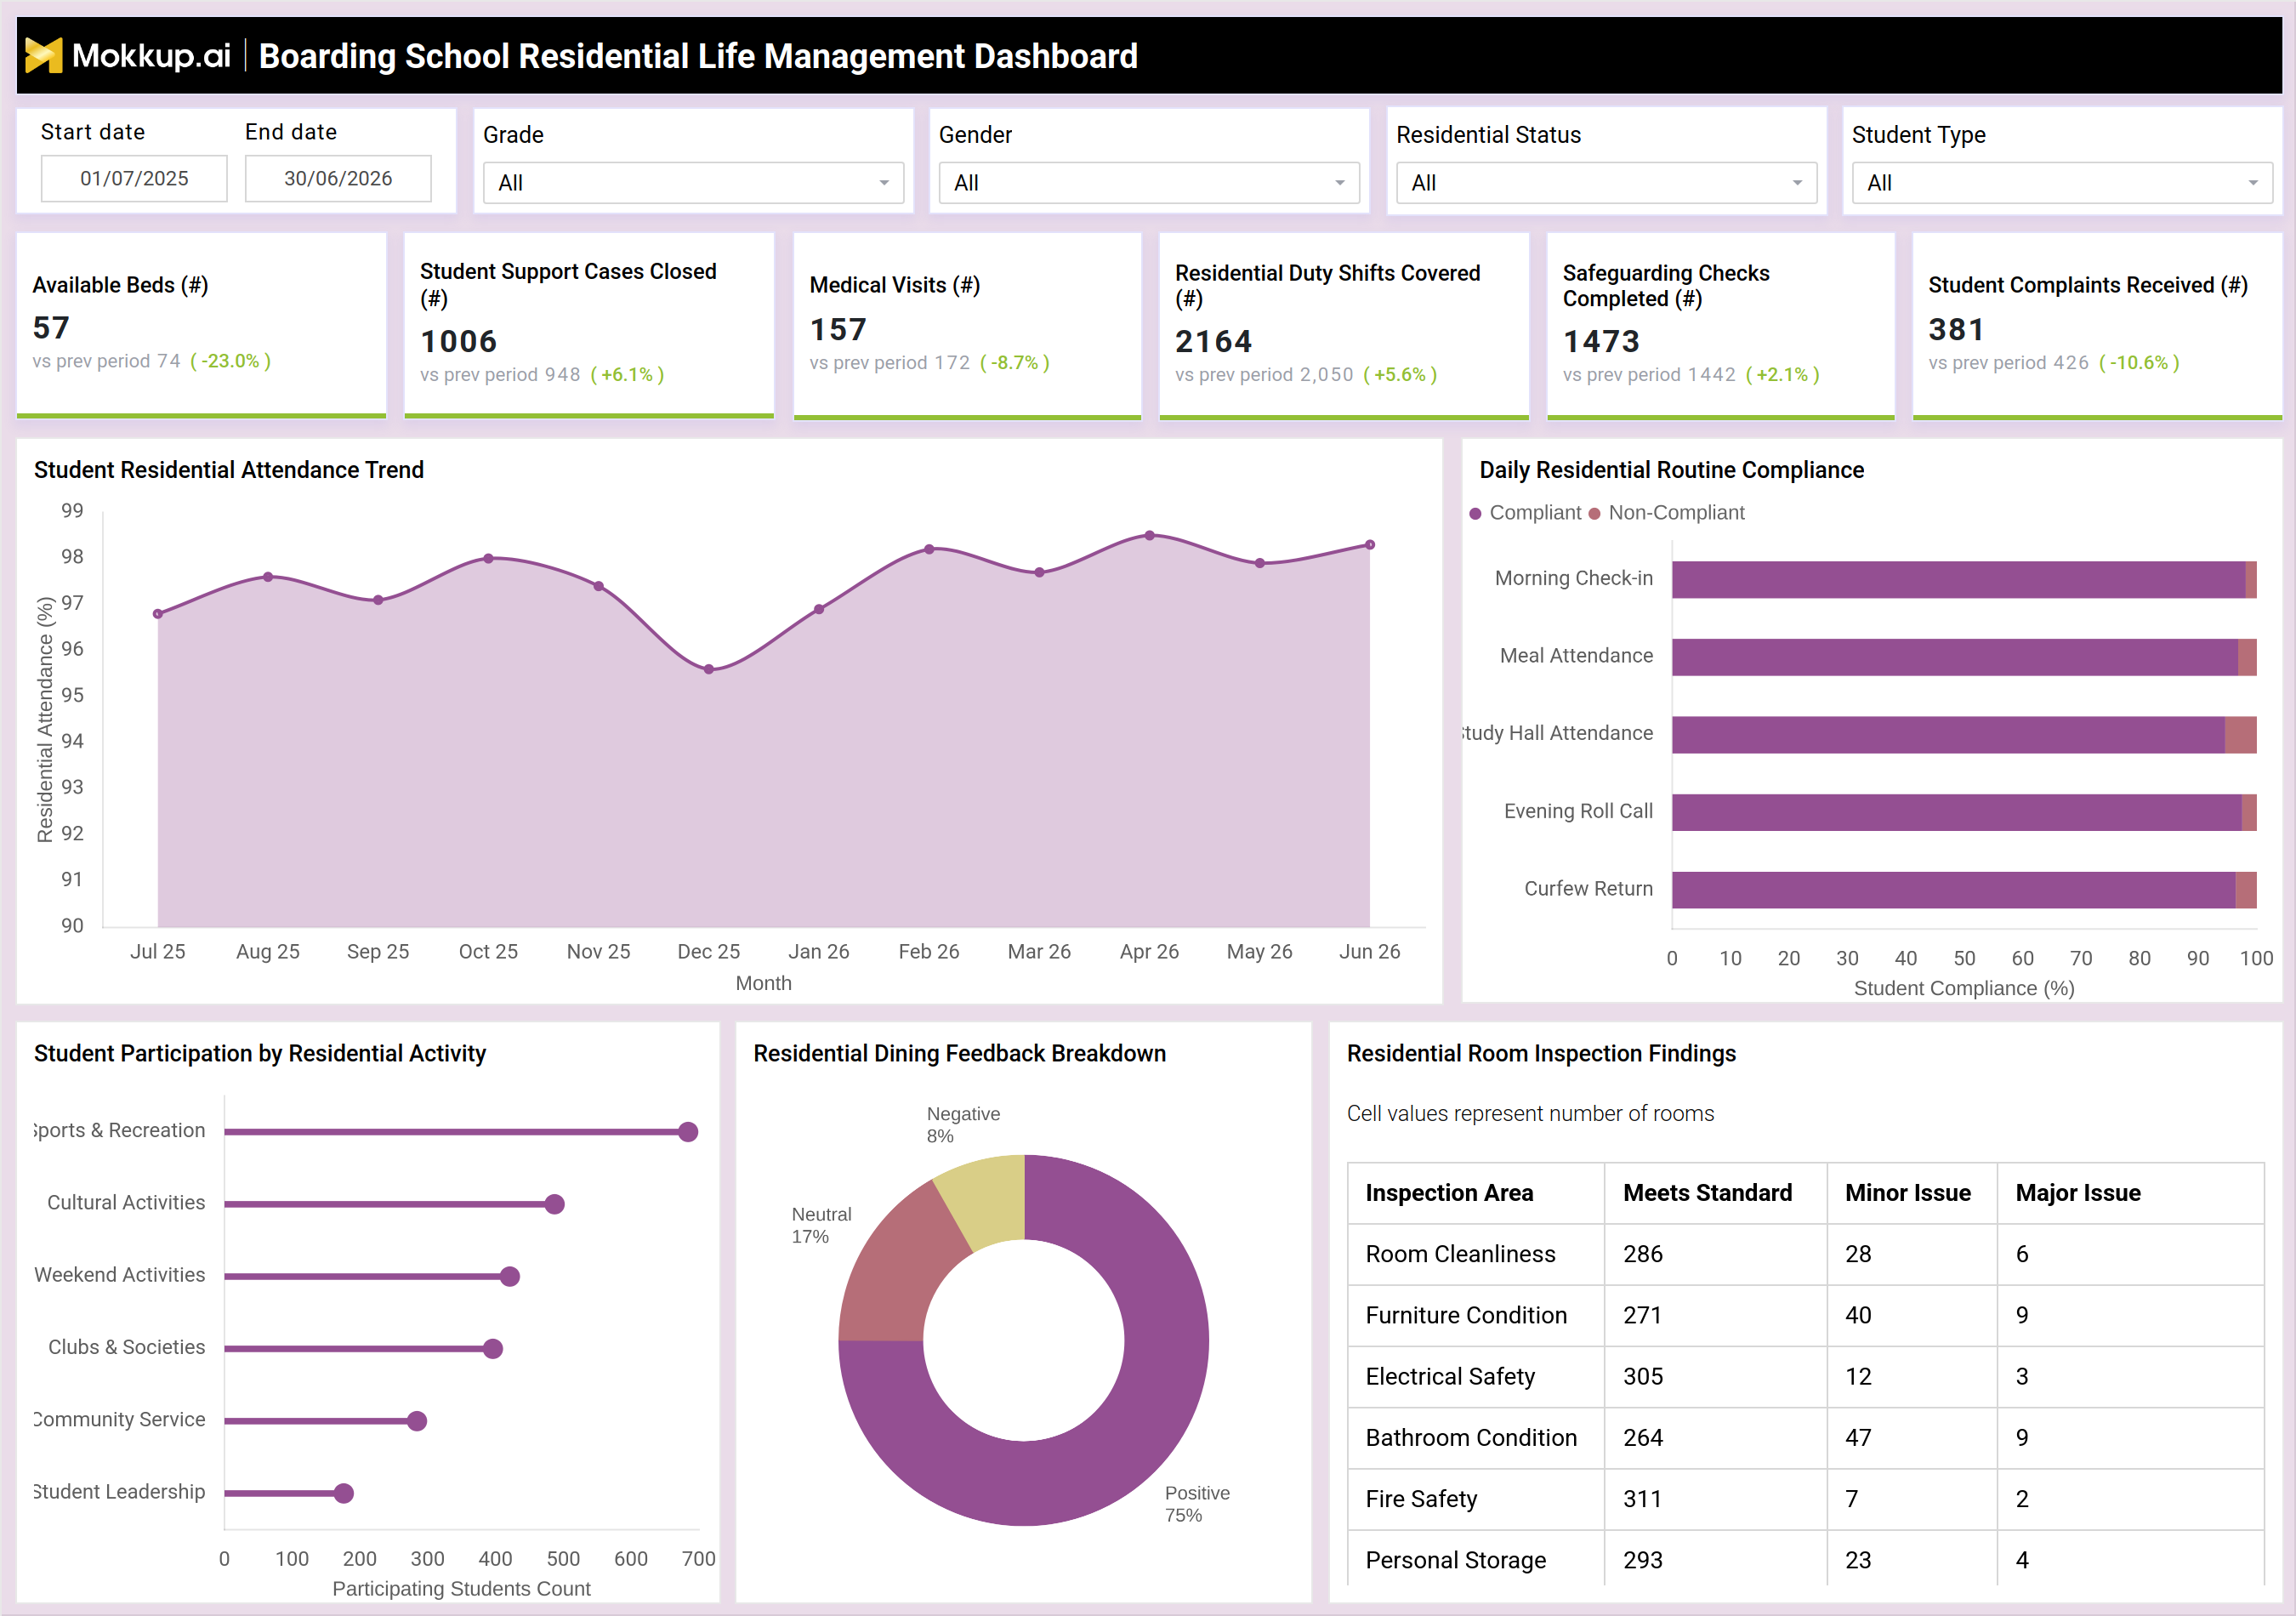Select the Fire Safety row label

point(1421,1498)
